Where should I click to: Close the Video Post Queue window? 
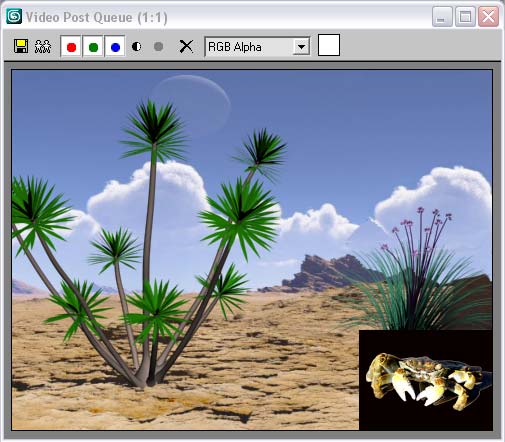tap(488, 17)
